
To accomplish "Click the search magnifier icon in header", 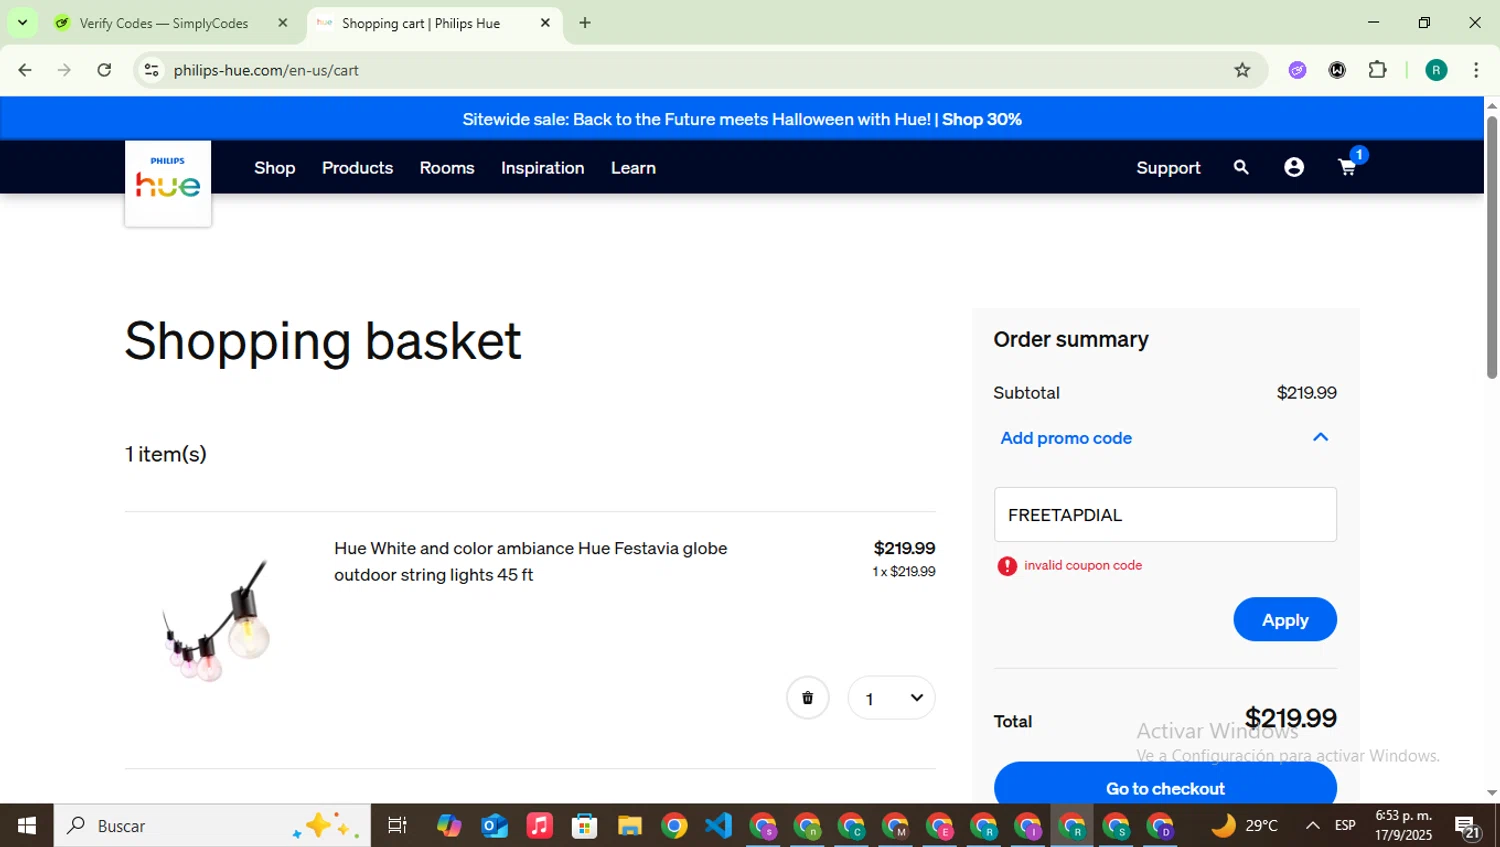I will coord(1241,167).
